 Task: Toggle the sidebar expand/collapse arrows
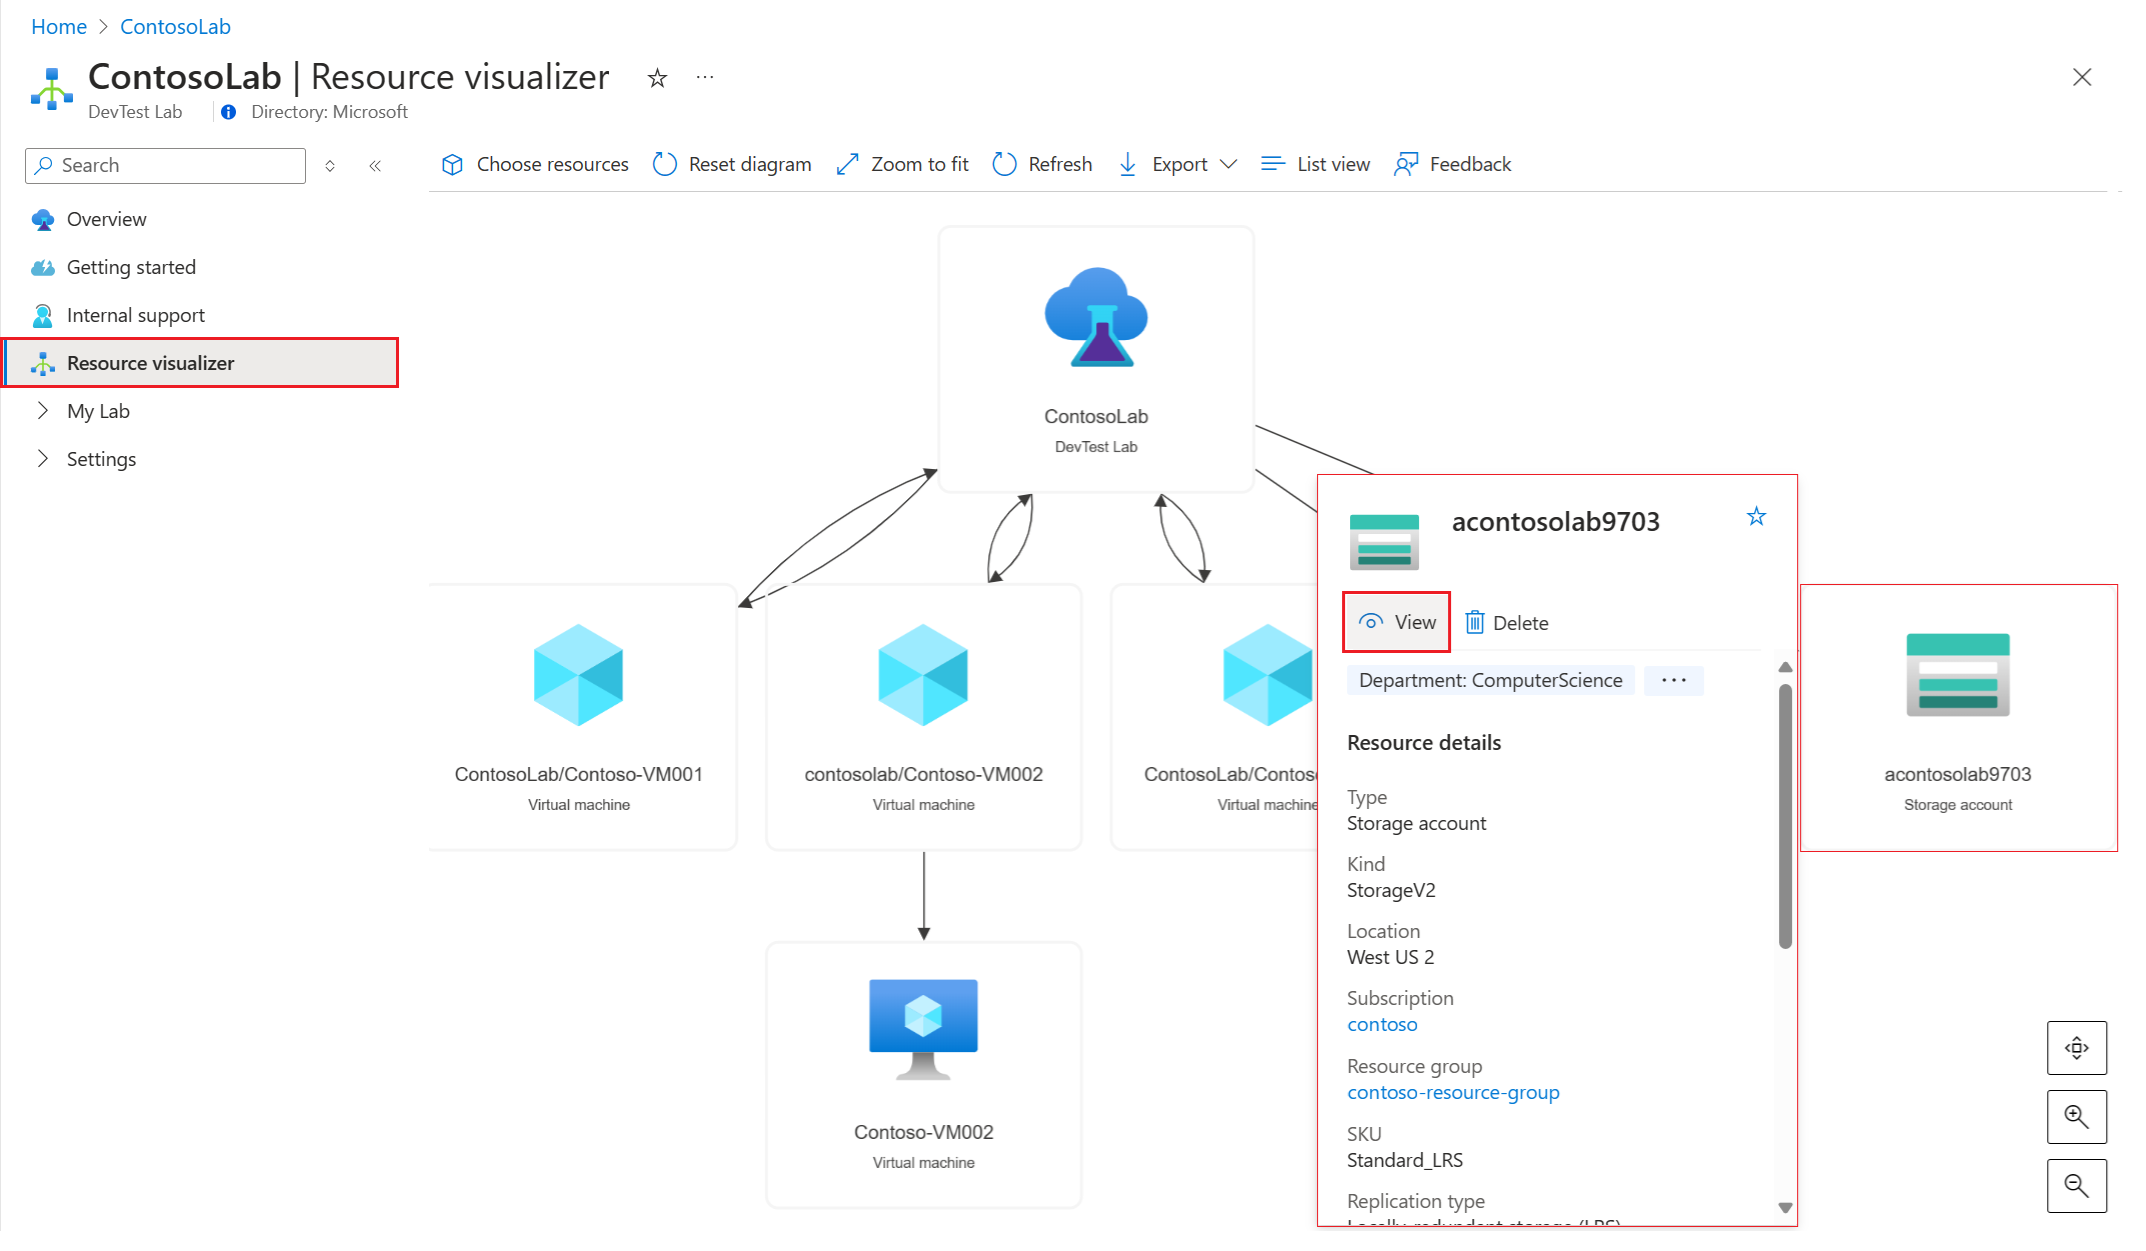coord(330,166)
